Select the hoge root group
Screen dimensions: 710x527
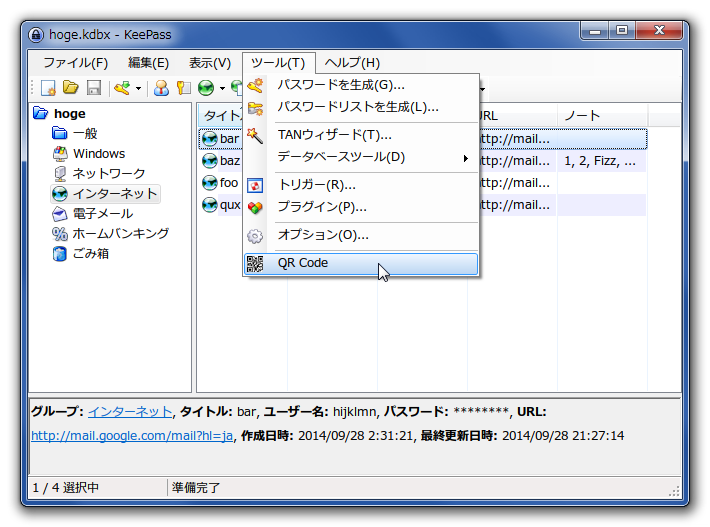[x=69, y=114]
